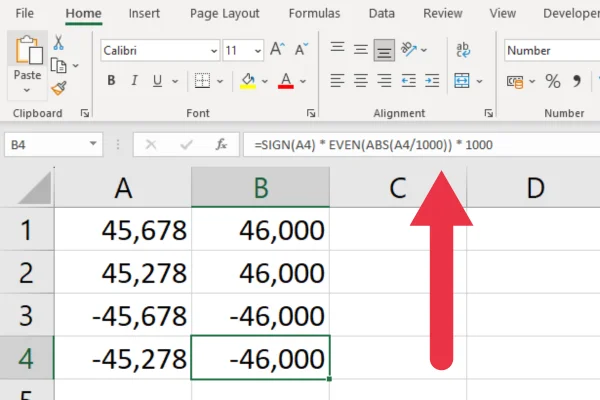The width and height of the screenshot is (600, 400).
Task: Decrease indent
Action: click(408, 81)
